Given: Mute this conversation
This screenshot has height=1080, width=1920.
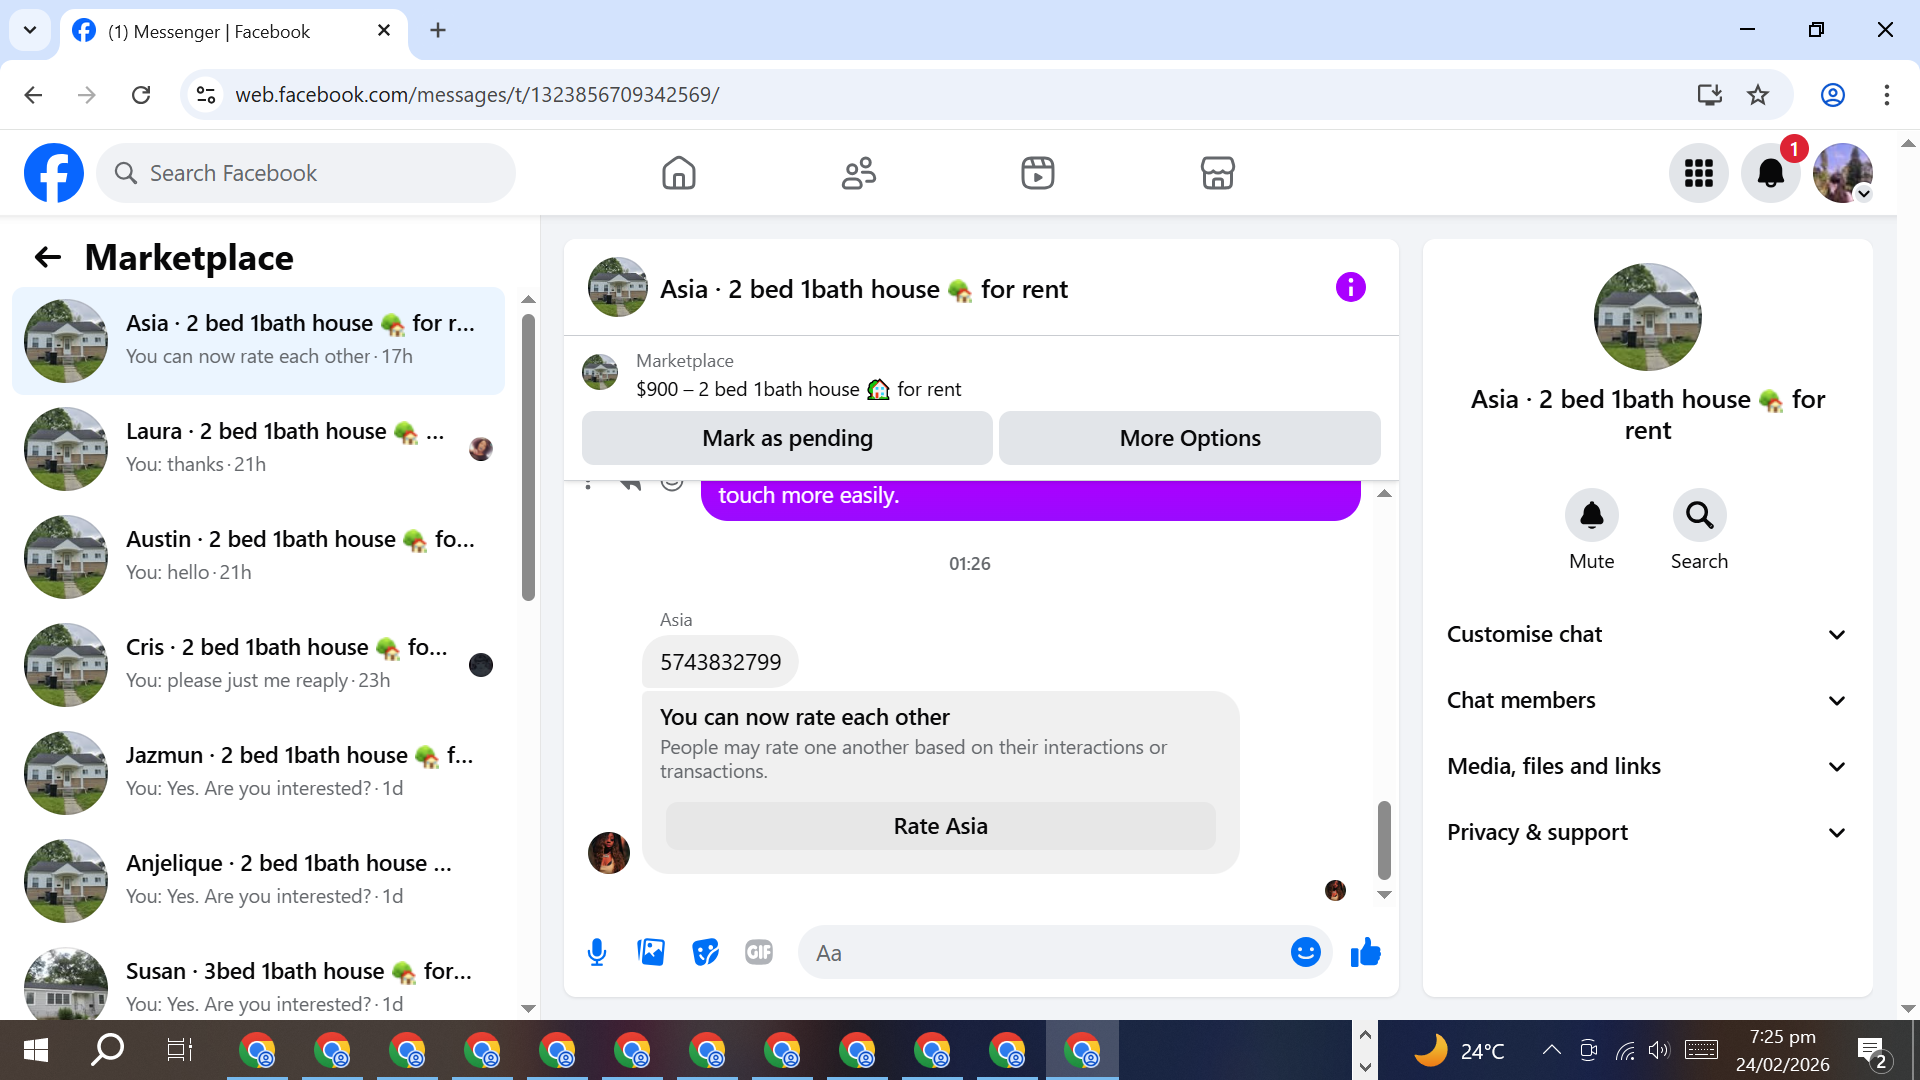Looking at the screenshot, I should tap(1591, 515).
